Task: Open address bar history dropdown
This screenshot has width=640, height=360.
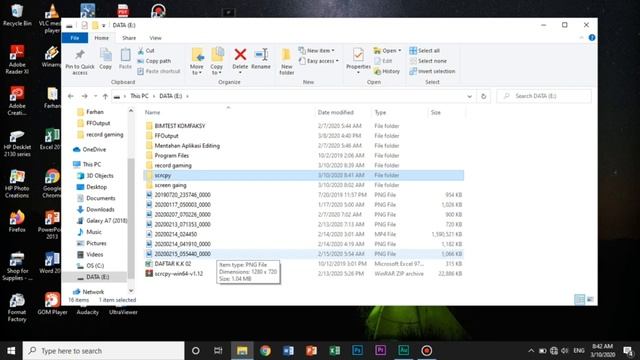Action: (469, 96)
